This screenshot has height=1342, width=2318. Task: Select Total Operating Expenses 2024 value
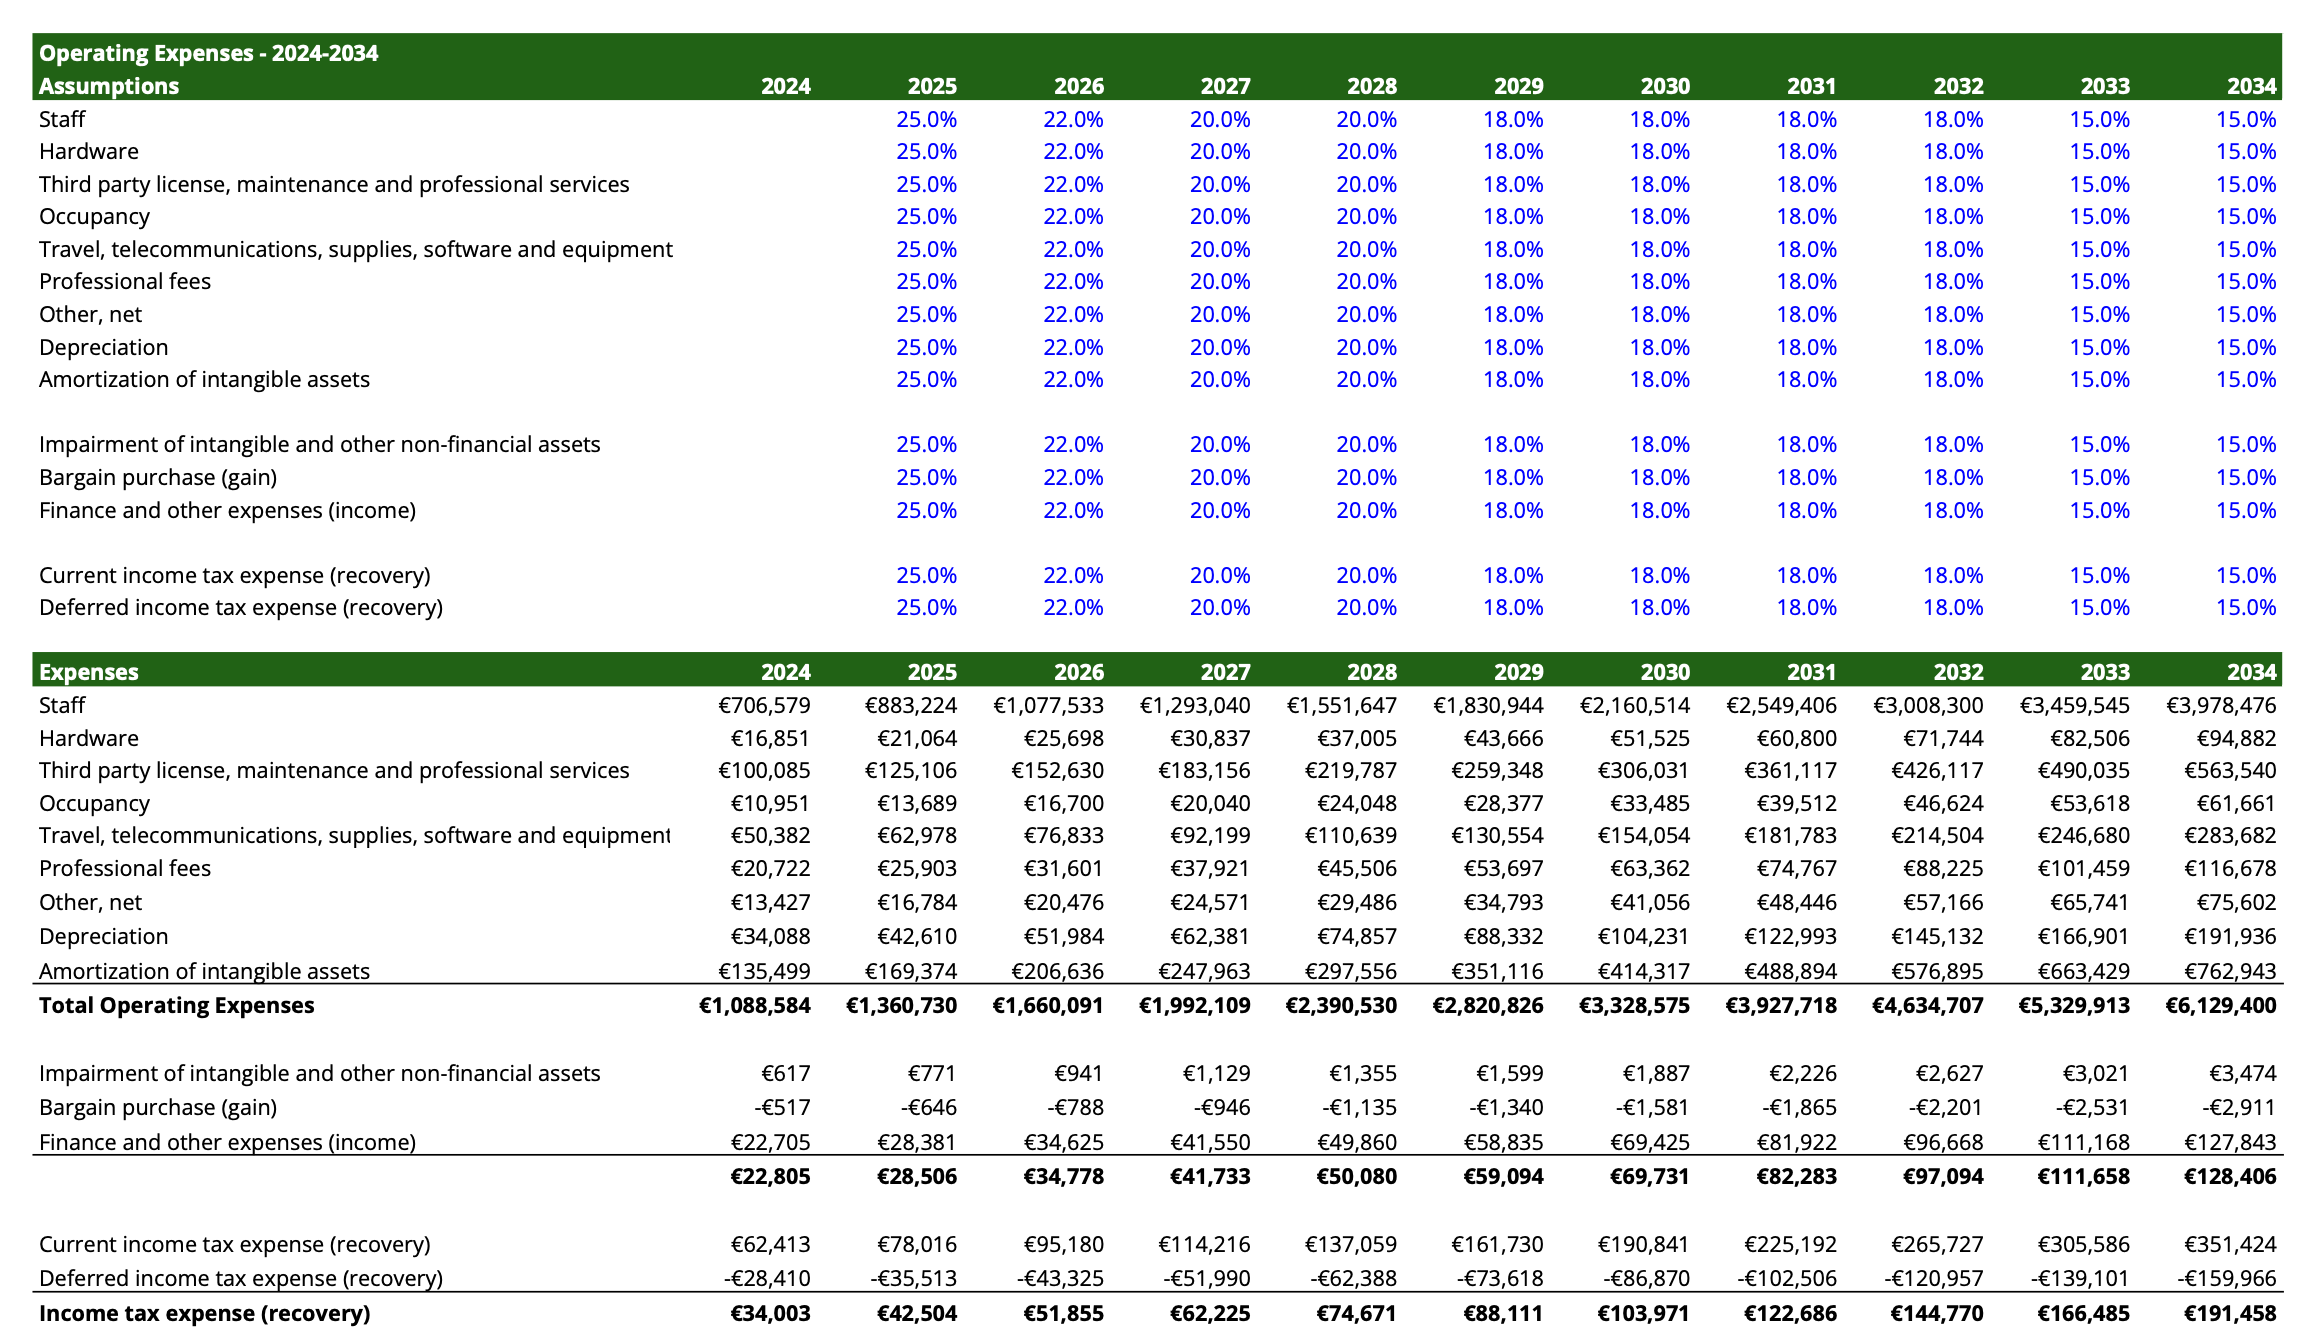pyautogui.click(x=754, y=1005)
